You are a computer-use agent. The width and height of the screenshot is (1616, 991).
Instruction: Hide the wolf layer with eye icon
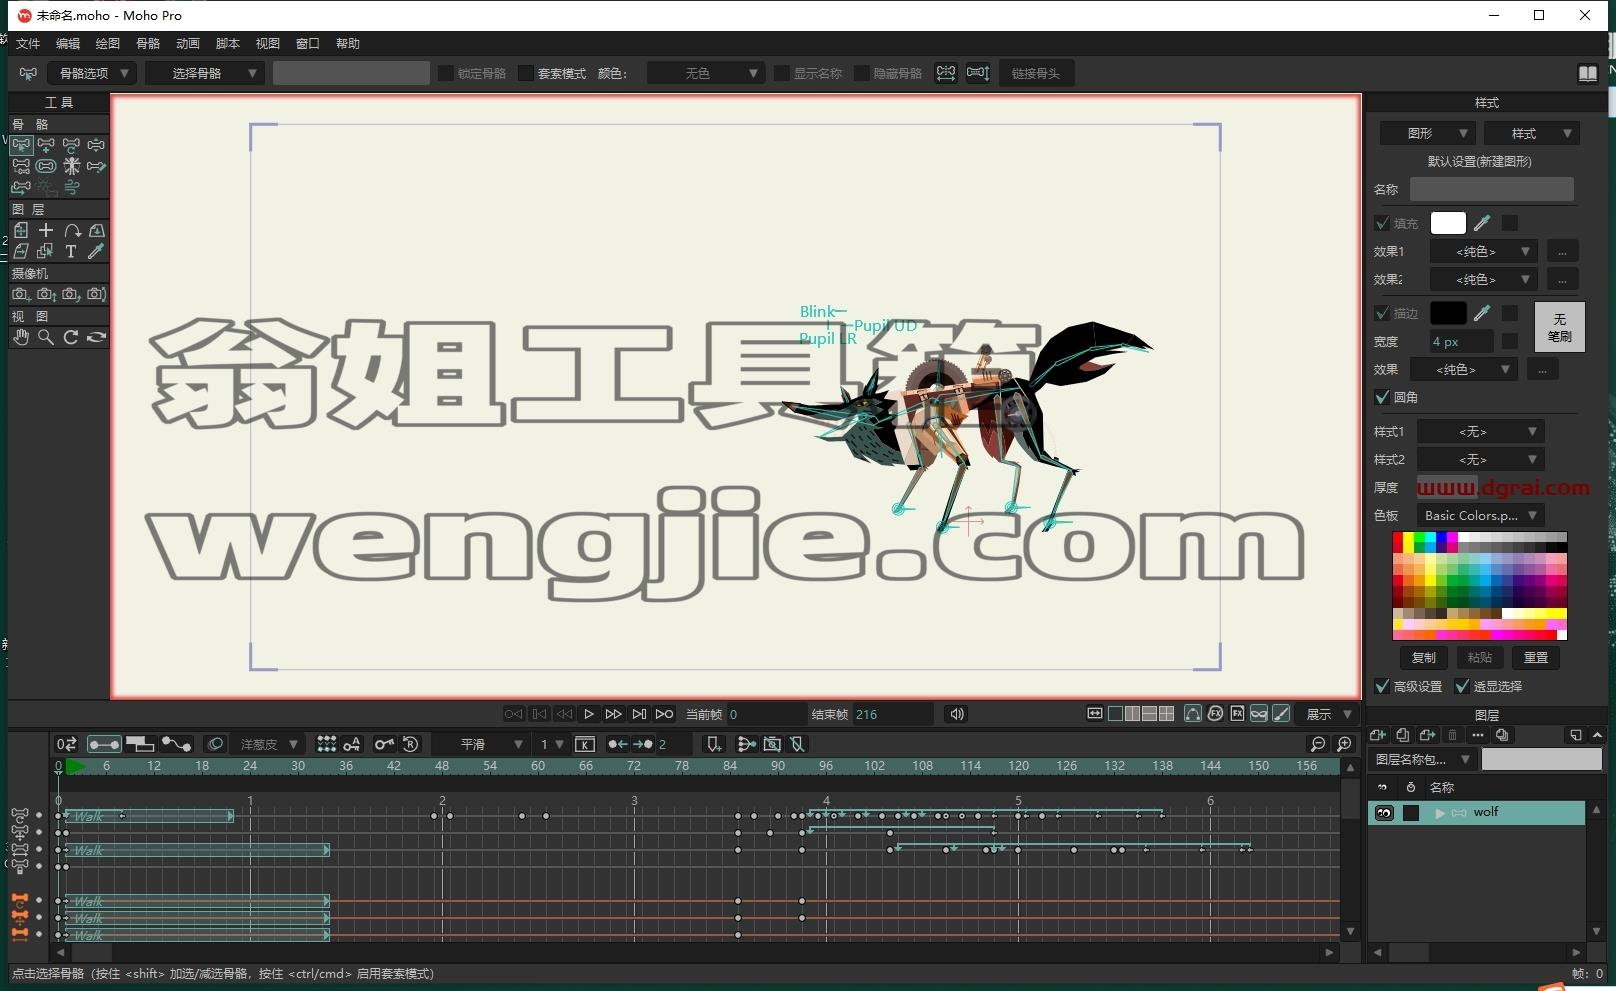[x=1384, y=813]
